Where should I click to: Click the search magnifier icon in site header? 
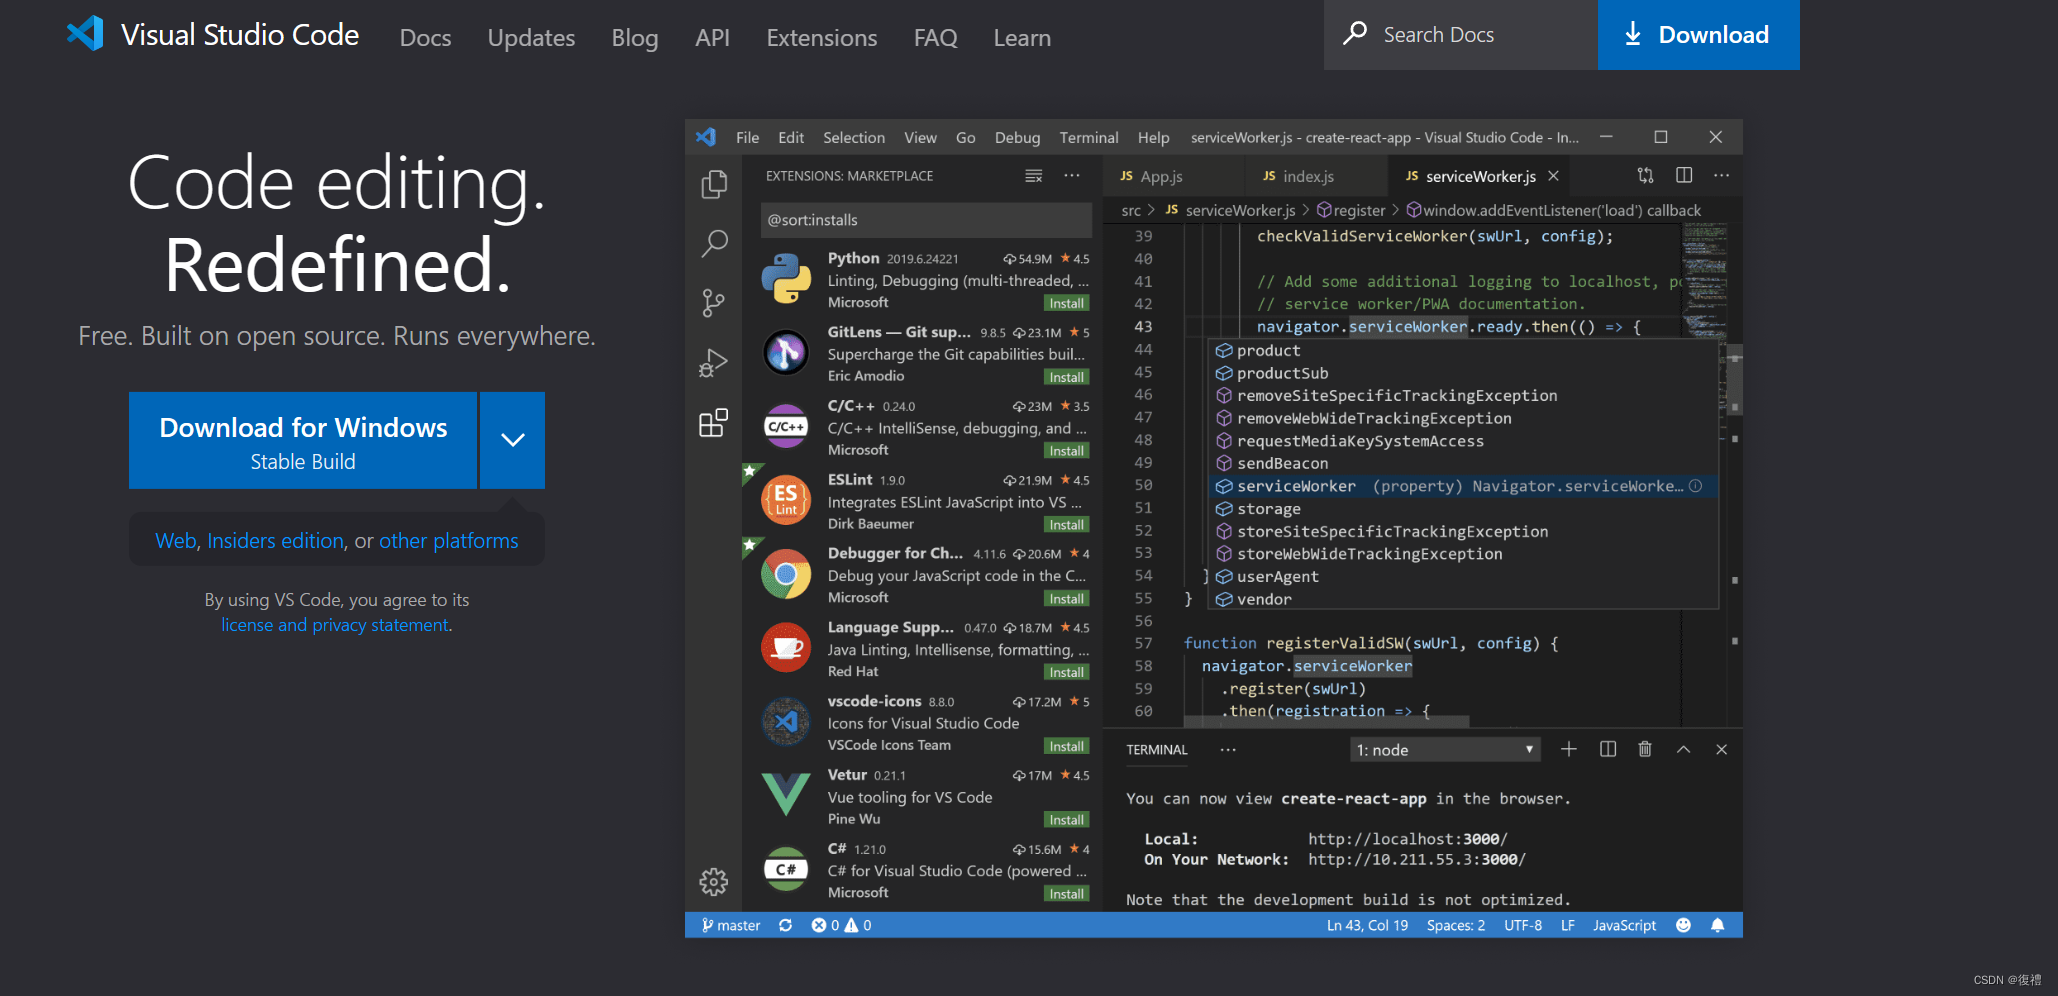coord(1355,33)
